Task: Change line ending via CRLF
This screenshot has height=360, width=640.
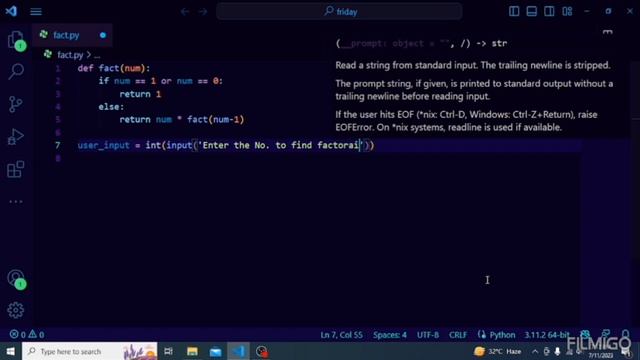Action: coord(458,335)
